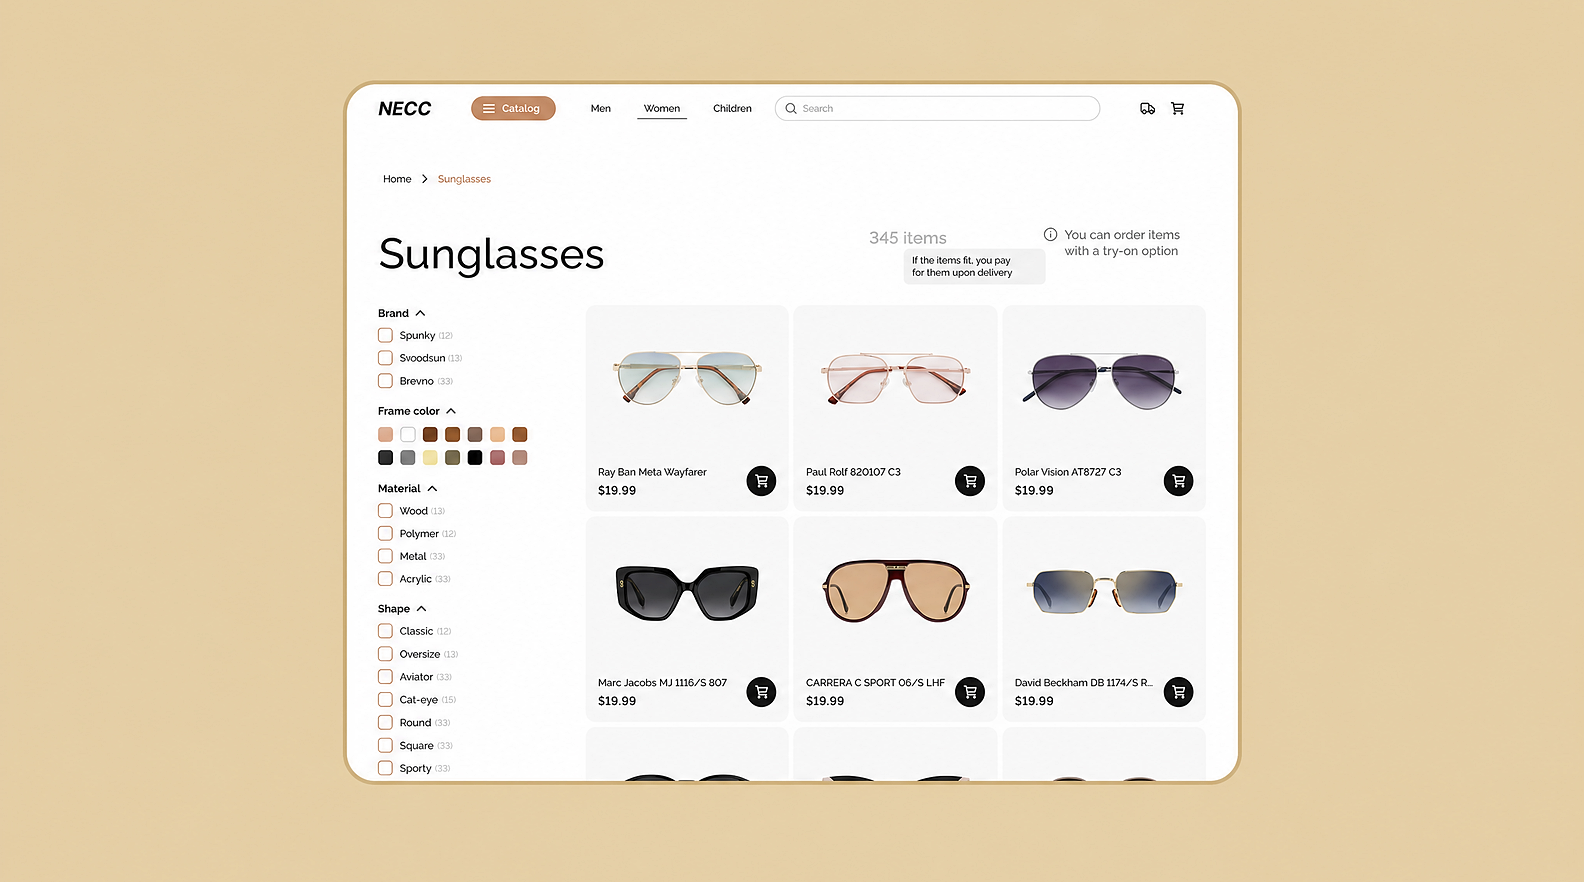
Task: Enable the Polymer material filter
Action: pos(385,533)
